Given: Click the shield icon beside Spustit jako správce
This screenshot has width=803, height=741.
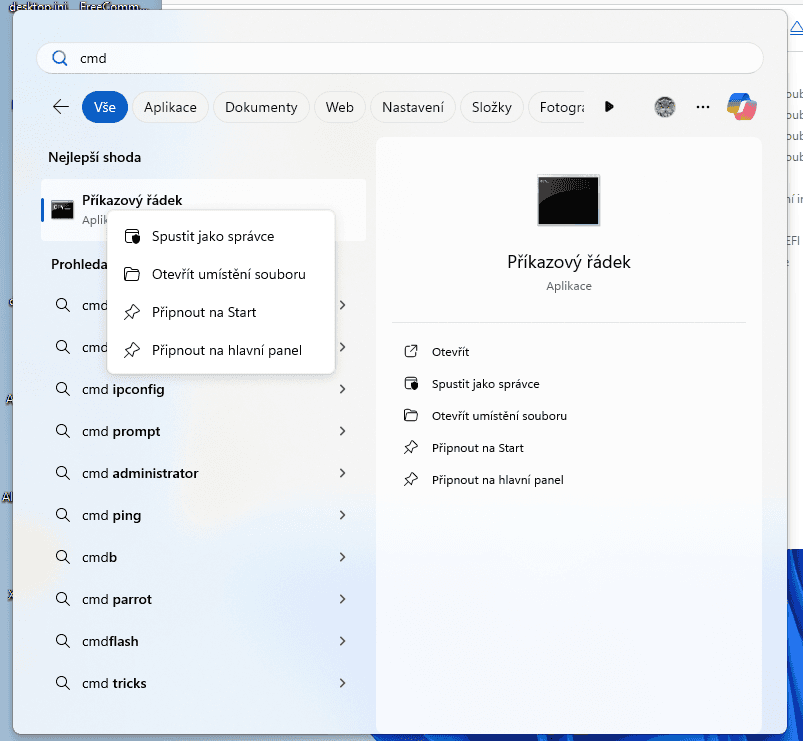Looking at the screenshot, I should tap(131, 236).
